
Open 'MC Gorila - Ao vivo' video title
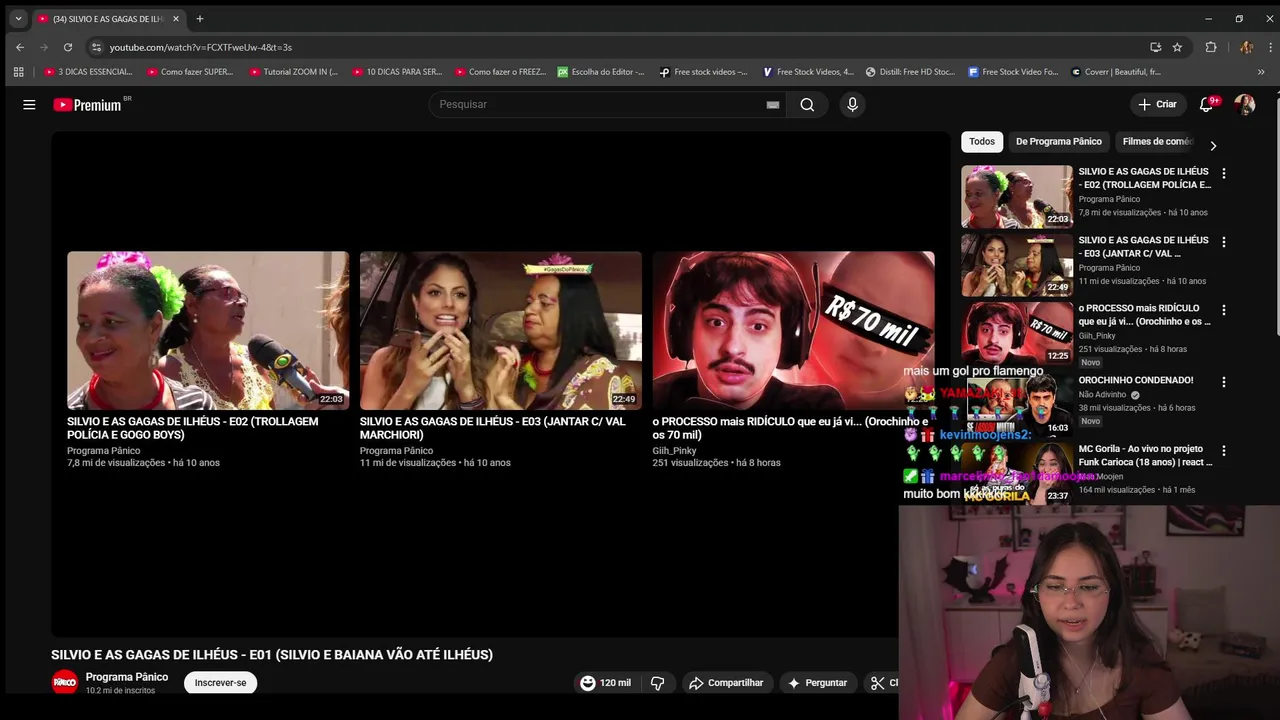pyautogui.click(x=1145, y=456)
